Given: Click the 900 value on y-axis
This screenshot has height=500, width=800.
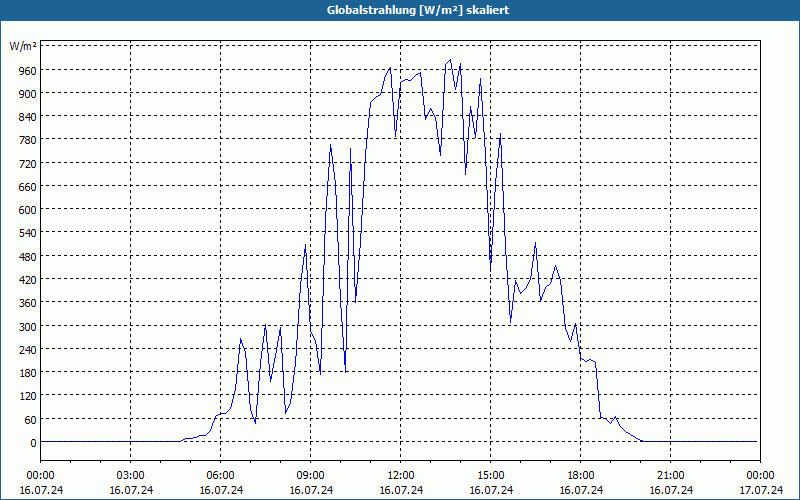Looking at the screenshot, I should pyautogui.click(x=28, y=94).
